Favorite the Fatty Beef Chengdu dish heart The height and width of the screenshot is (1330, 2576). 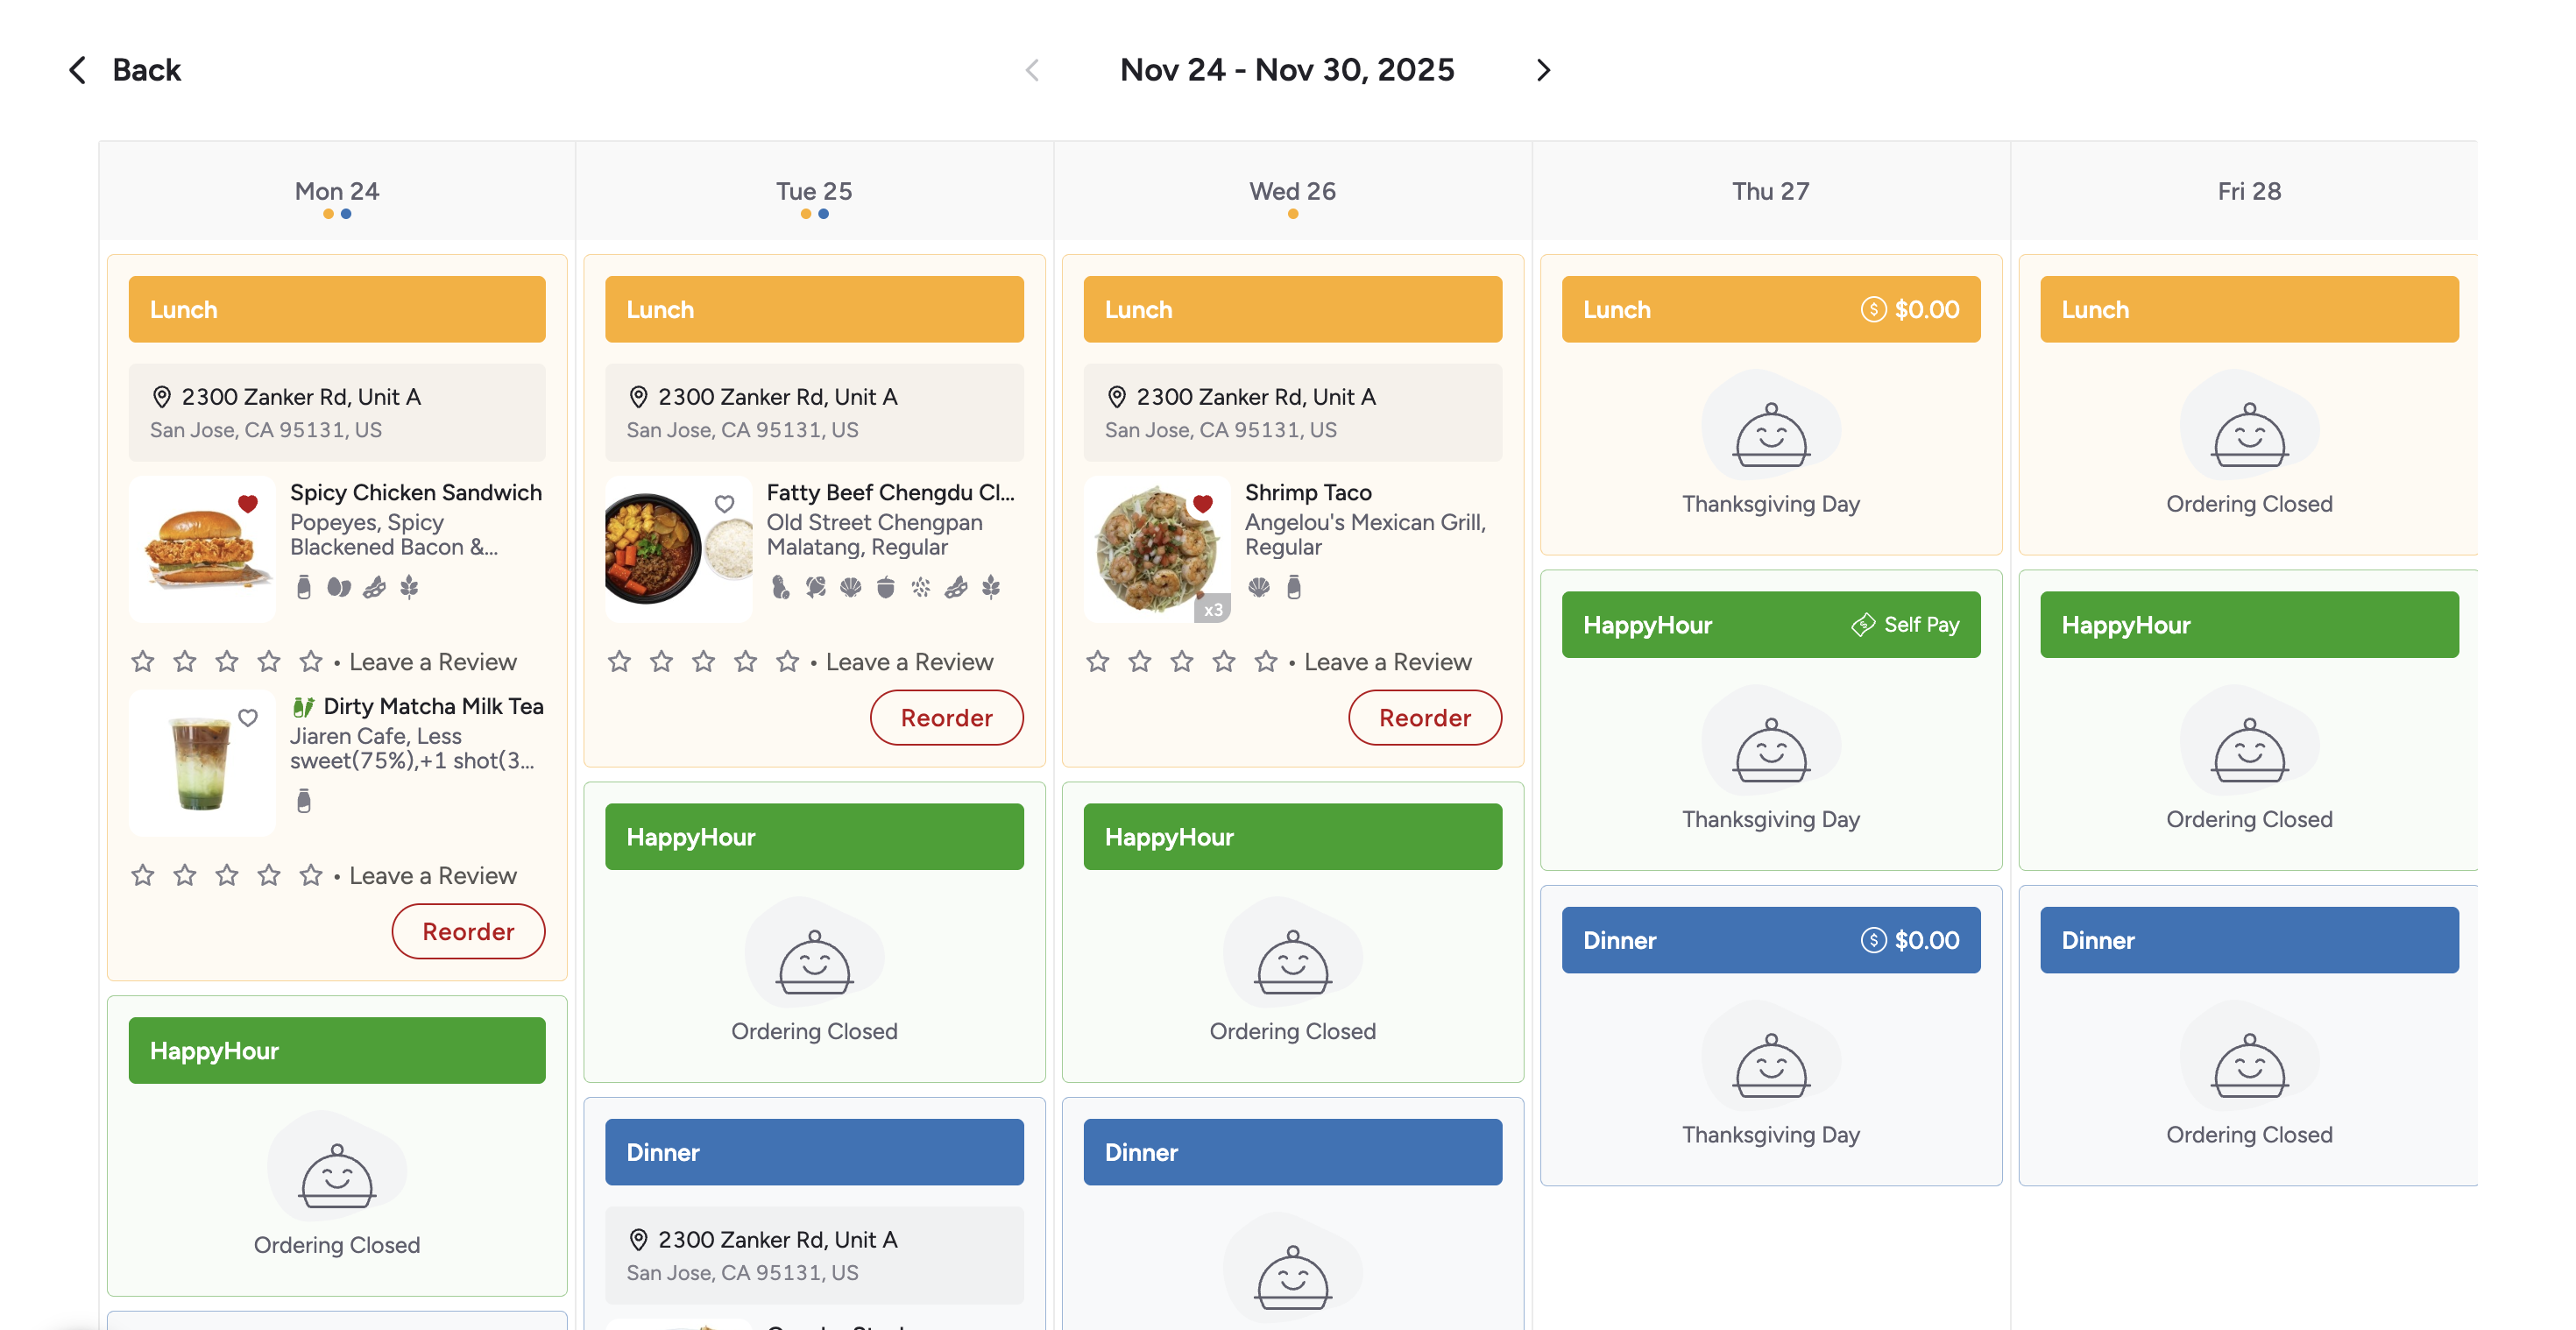725,504
